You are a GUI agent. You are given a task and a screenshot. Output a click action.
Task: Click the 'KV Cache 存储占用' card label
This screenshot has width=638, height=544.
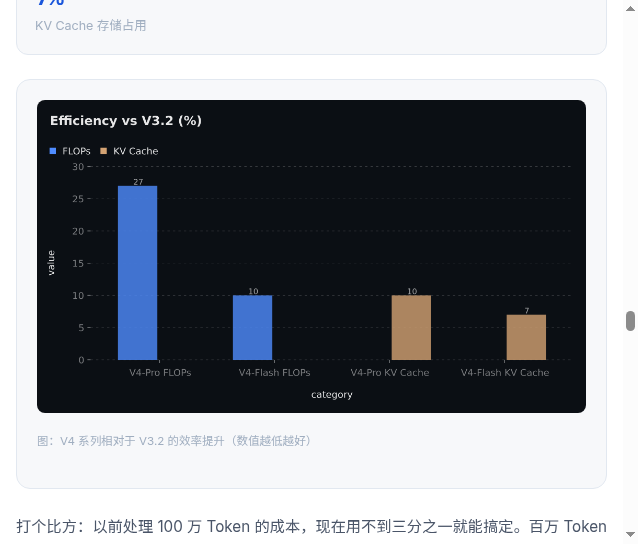pos(91,26)
